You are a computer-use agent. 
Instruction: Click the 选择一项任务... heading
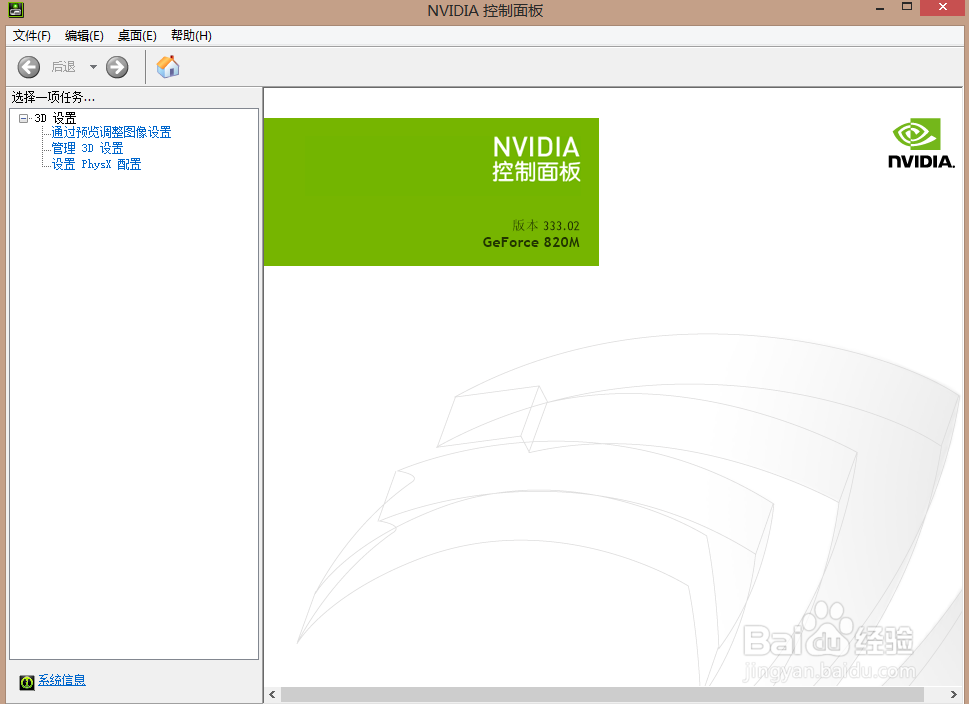[x=53, y=97]
